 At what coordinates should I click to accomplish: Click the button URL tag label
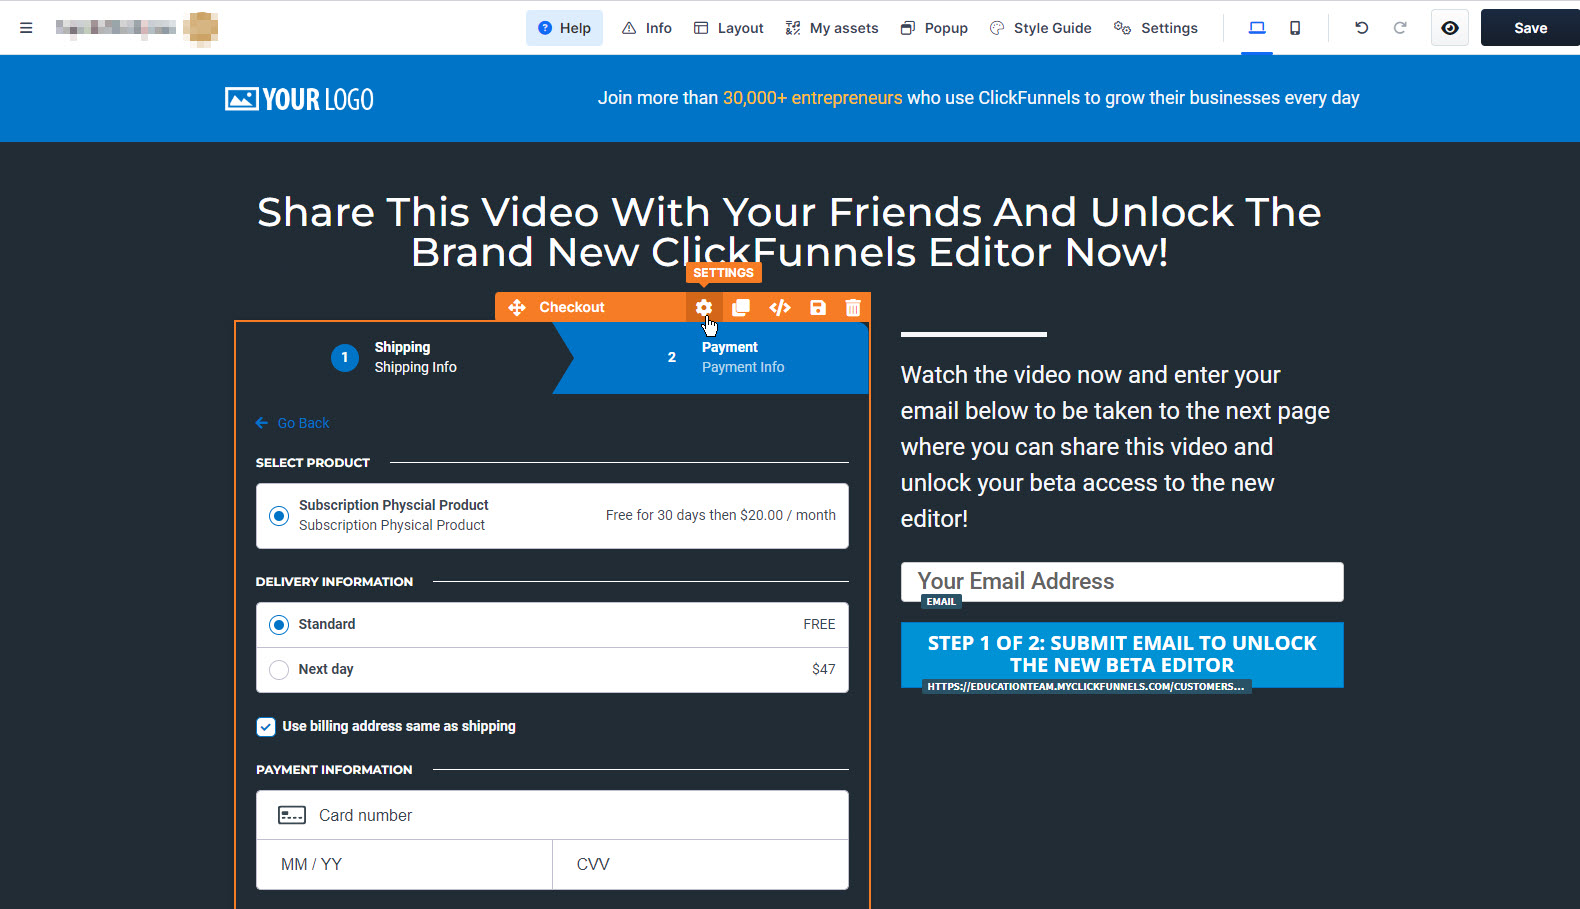click(x=1086, y=687)
